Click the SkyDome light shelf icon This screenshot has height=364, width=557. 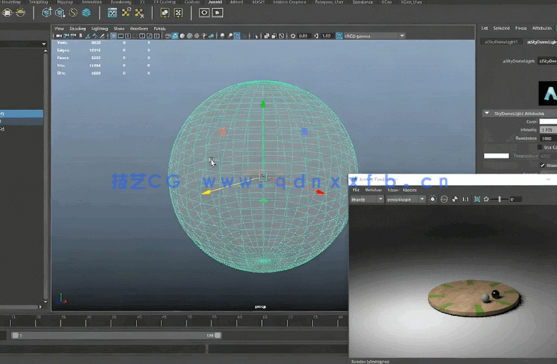click(x=7, y=13)
